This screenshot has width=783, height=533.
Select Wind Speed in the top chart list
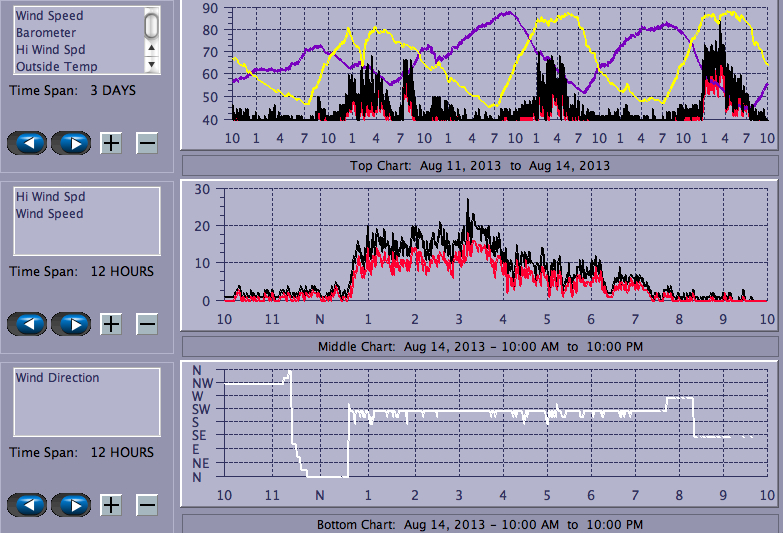(49, 16)
